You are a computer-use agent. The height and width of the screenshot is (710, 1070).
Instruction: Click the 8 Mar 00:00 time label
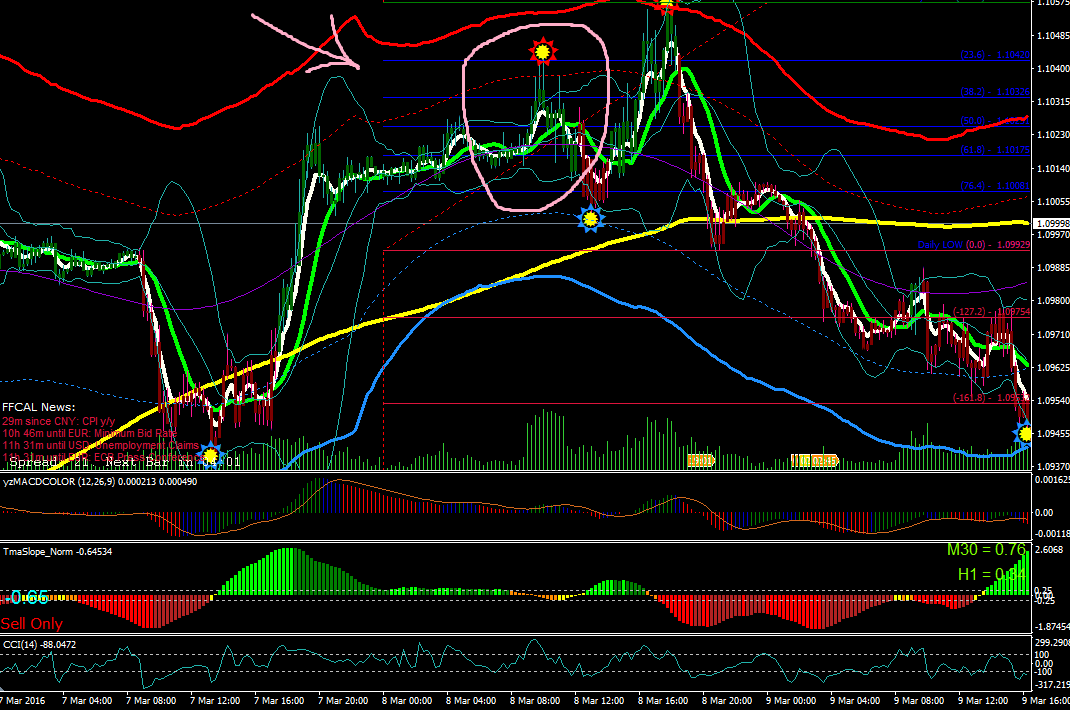(x=407, y=700)
